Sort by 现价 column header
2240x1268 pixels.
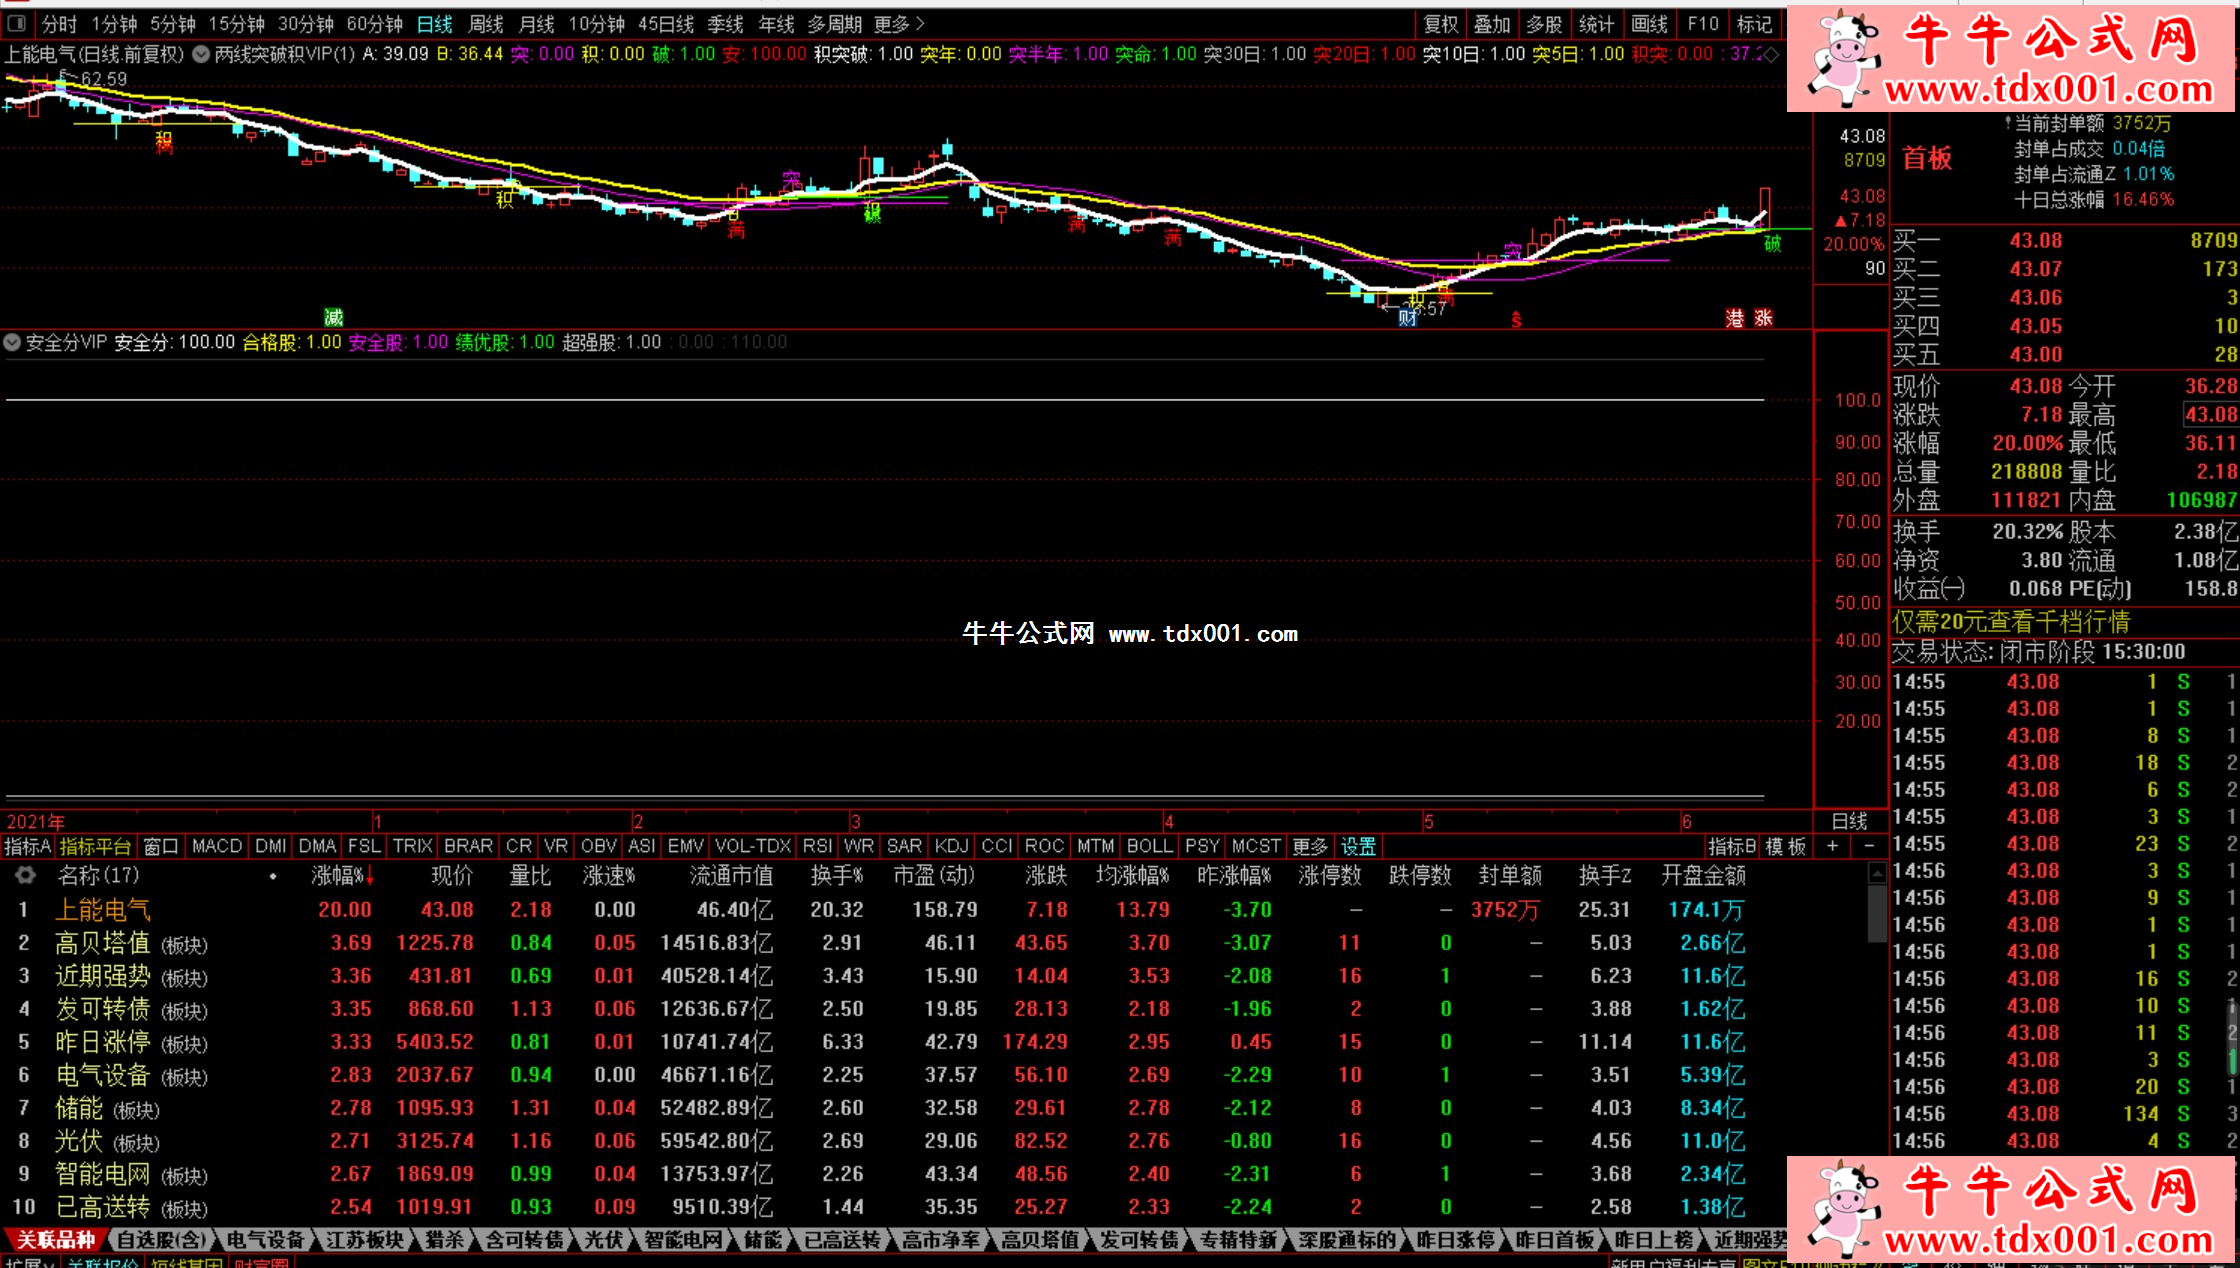pyautogui.click(x=452, y=875)
